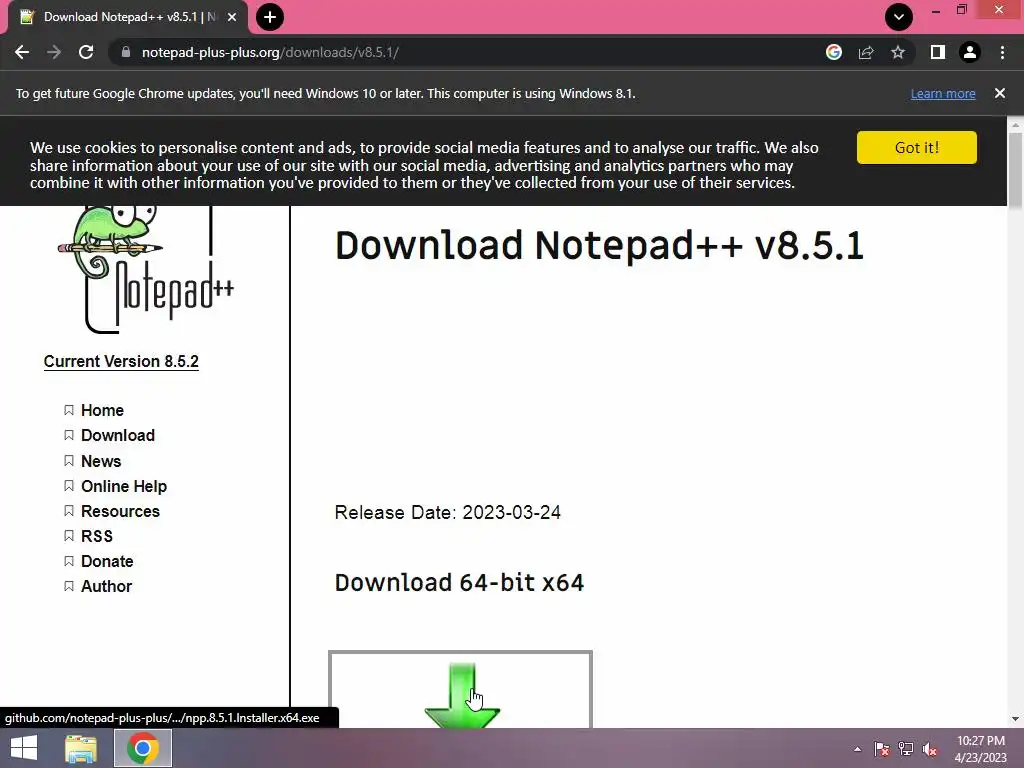Dismiss the Chrome update notification bar

tap(999, 93)
